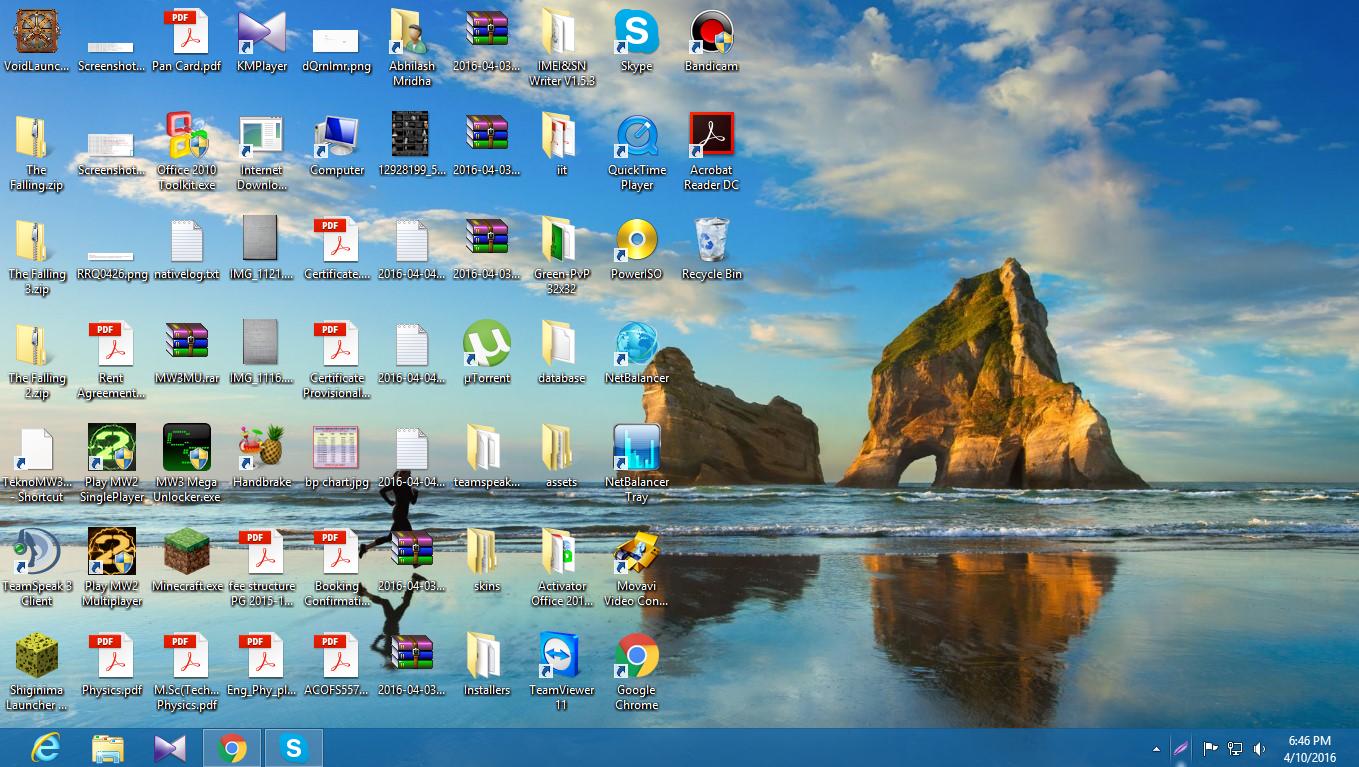Viewport: 1359px width, 767px height.
Task: Switch to Skype in the taskbar
Action: tap(294, 748)
